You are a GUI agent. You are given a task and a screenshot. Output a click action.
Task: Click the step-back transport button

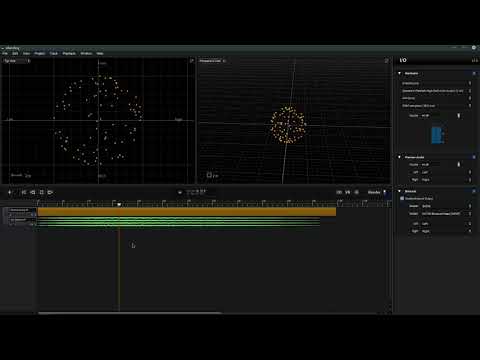33,192
